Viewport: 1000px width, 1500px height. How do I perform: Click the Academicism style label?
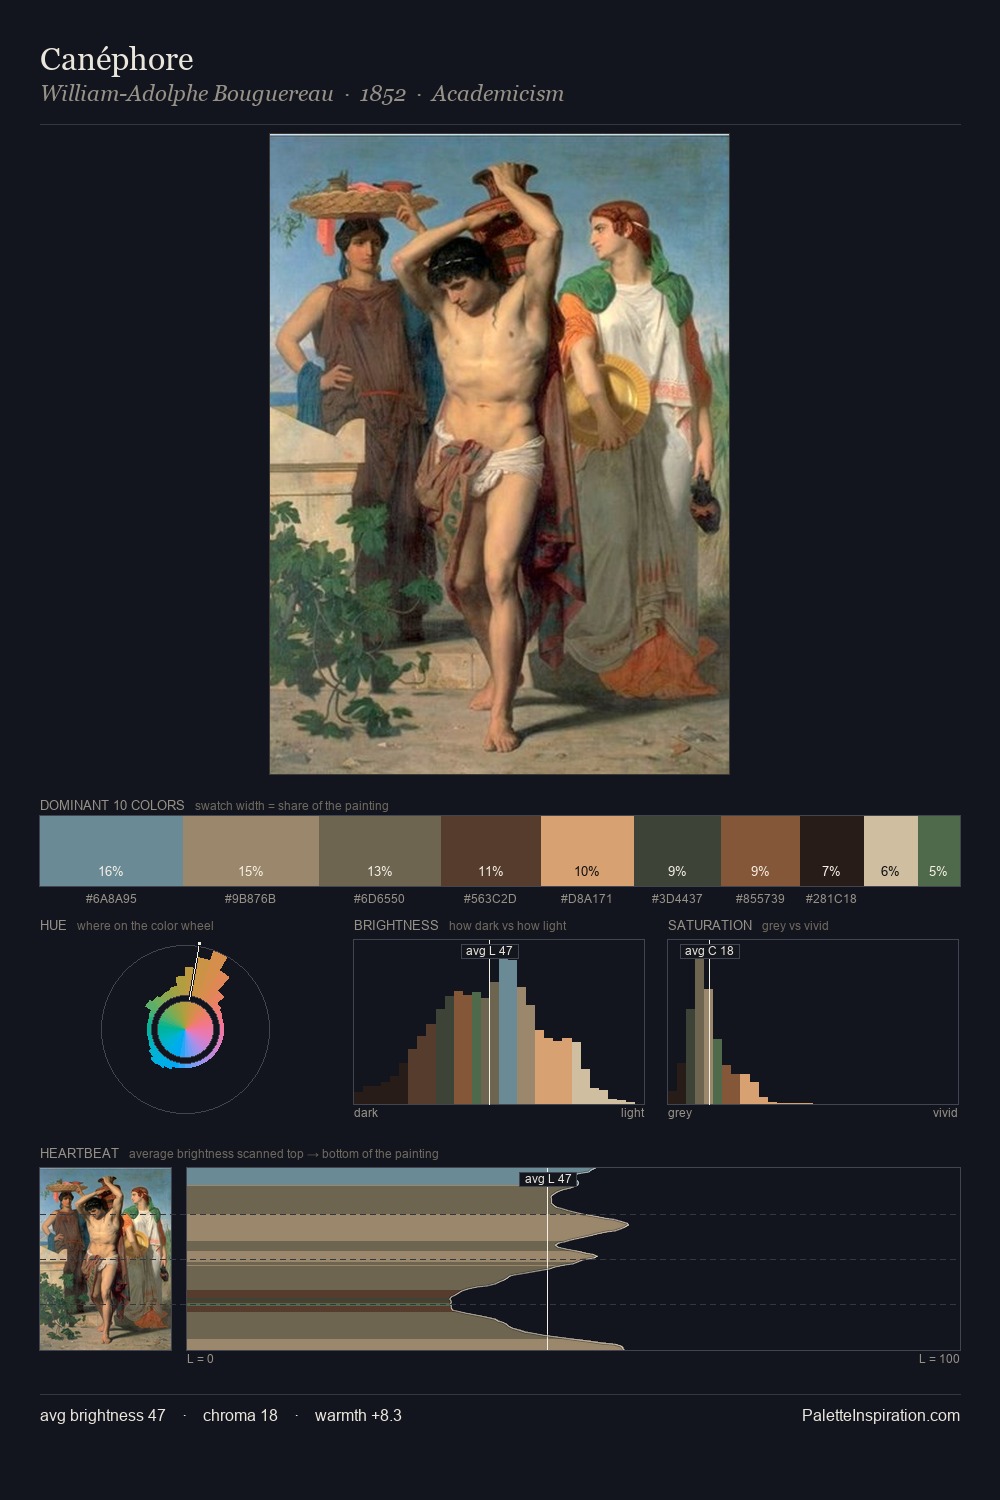[x=498, y=94]
